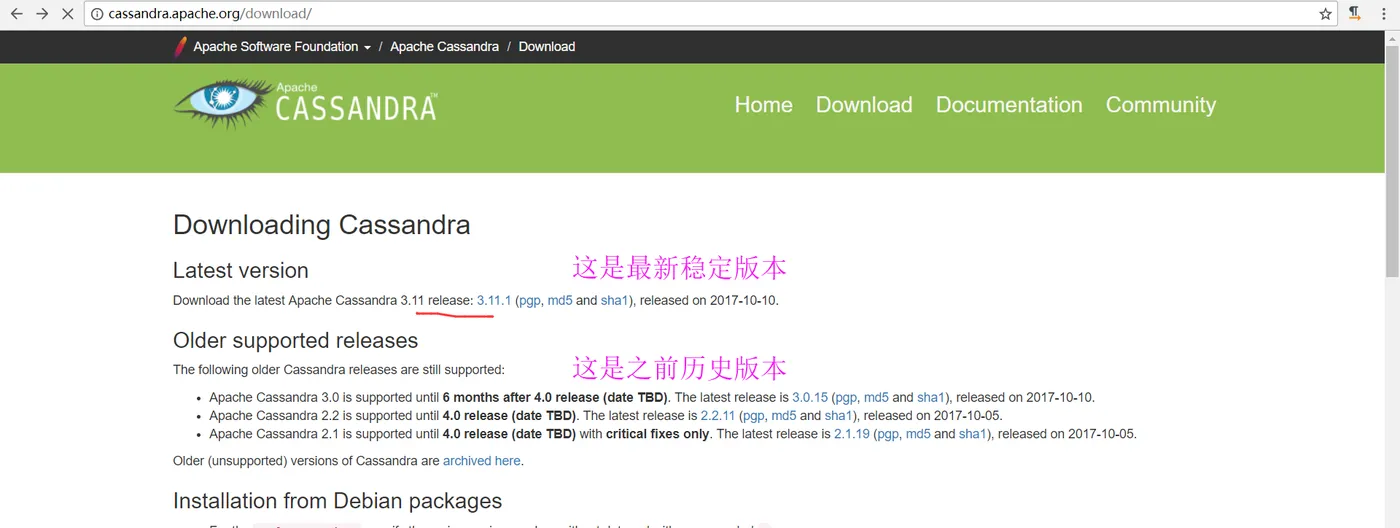Open sha1 link for 3.0.15
The height and width of the screenshot is (528, 1400).
click(931, 397)
